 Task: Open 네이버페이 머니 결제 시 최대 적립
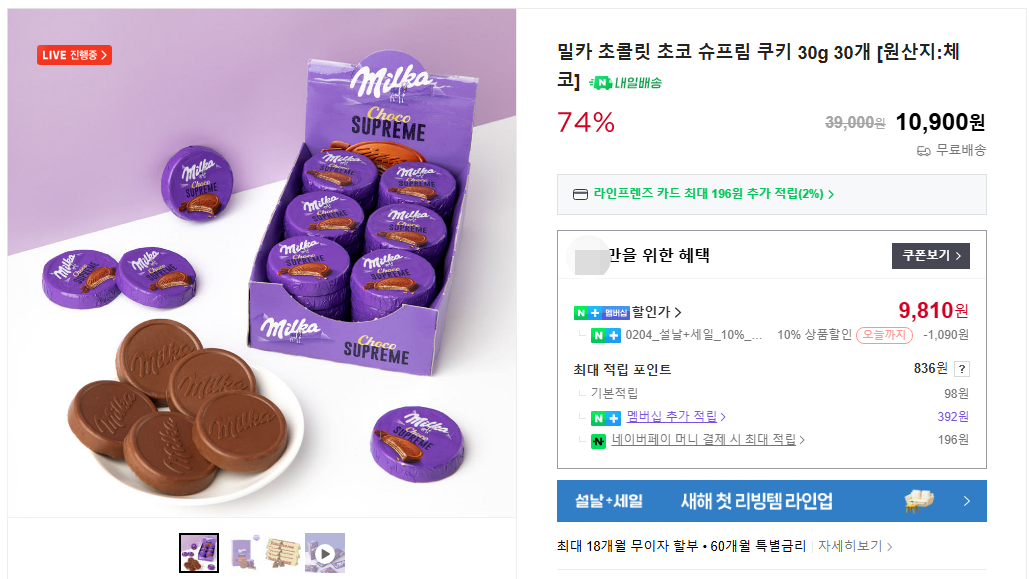(708, 440)
